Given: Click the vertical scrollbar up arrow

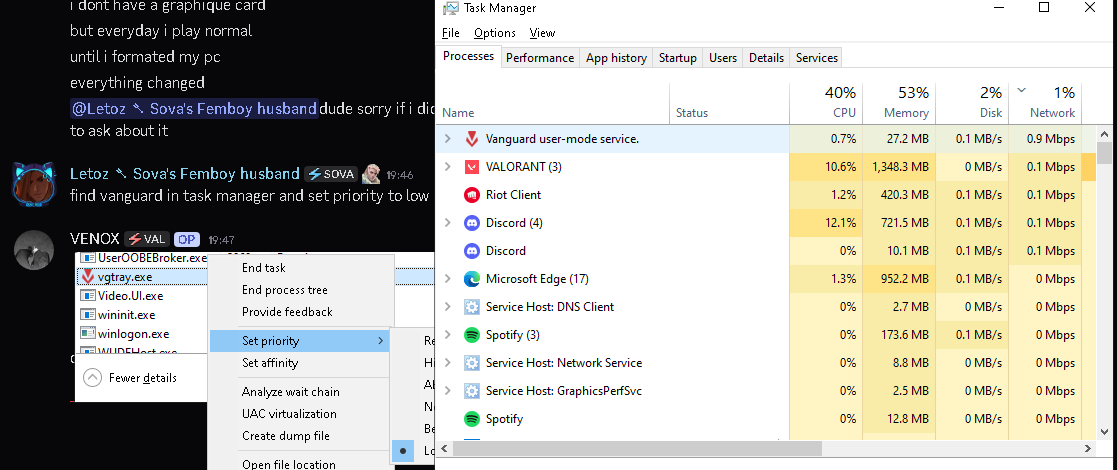Looking at the screenshot, I should click(1104, 133).
